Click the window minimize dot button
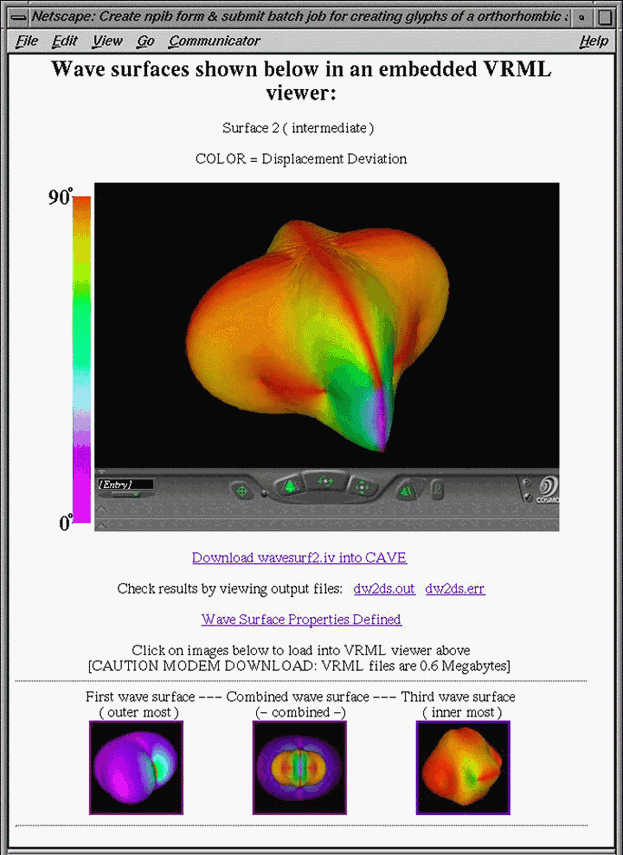 [x=582, y=17]
